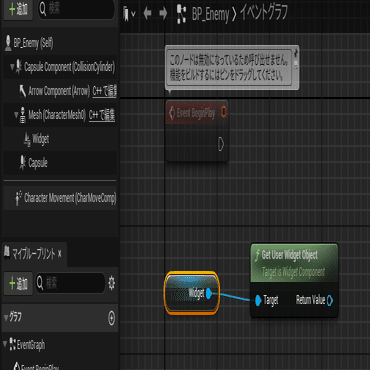
Task: Click Event BeginPlay execution output pin
Action: tap(221, 144)
